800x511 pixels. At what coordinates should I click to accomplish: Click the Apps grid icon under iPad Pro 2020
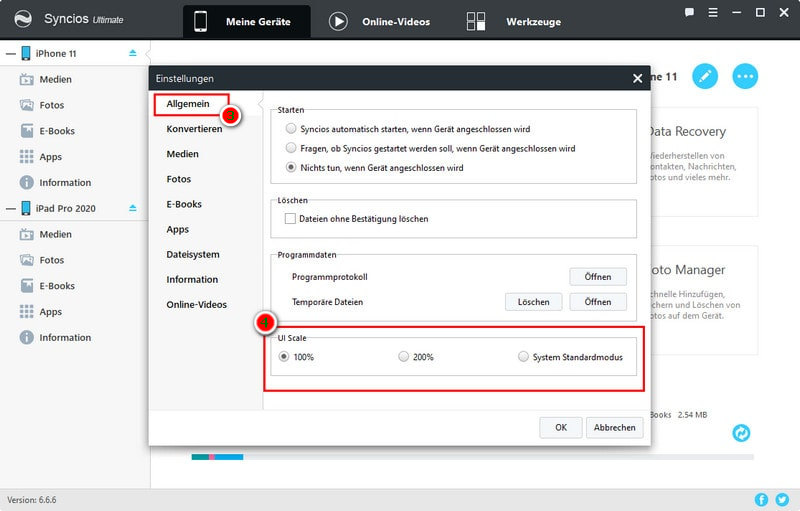tap(27, 312)
